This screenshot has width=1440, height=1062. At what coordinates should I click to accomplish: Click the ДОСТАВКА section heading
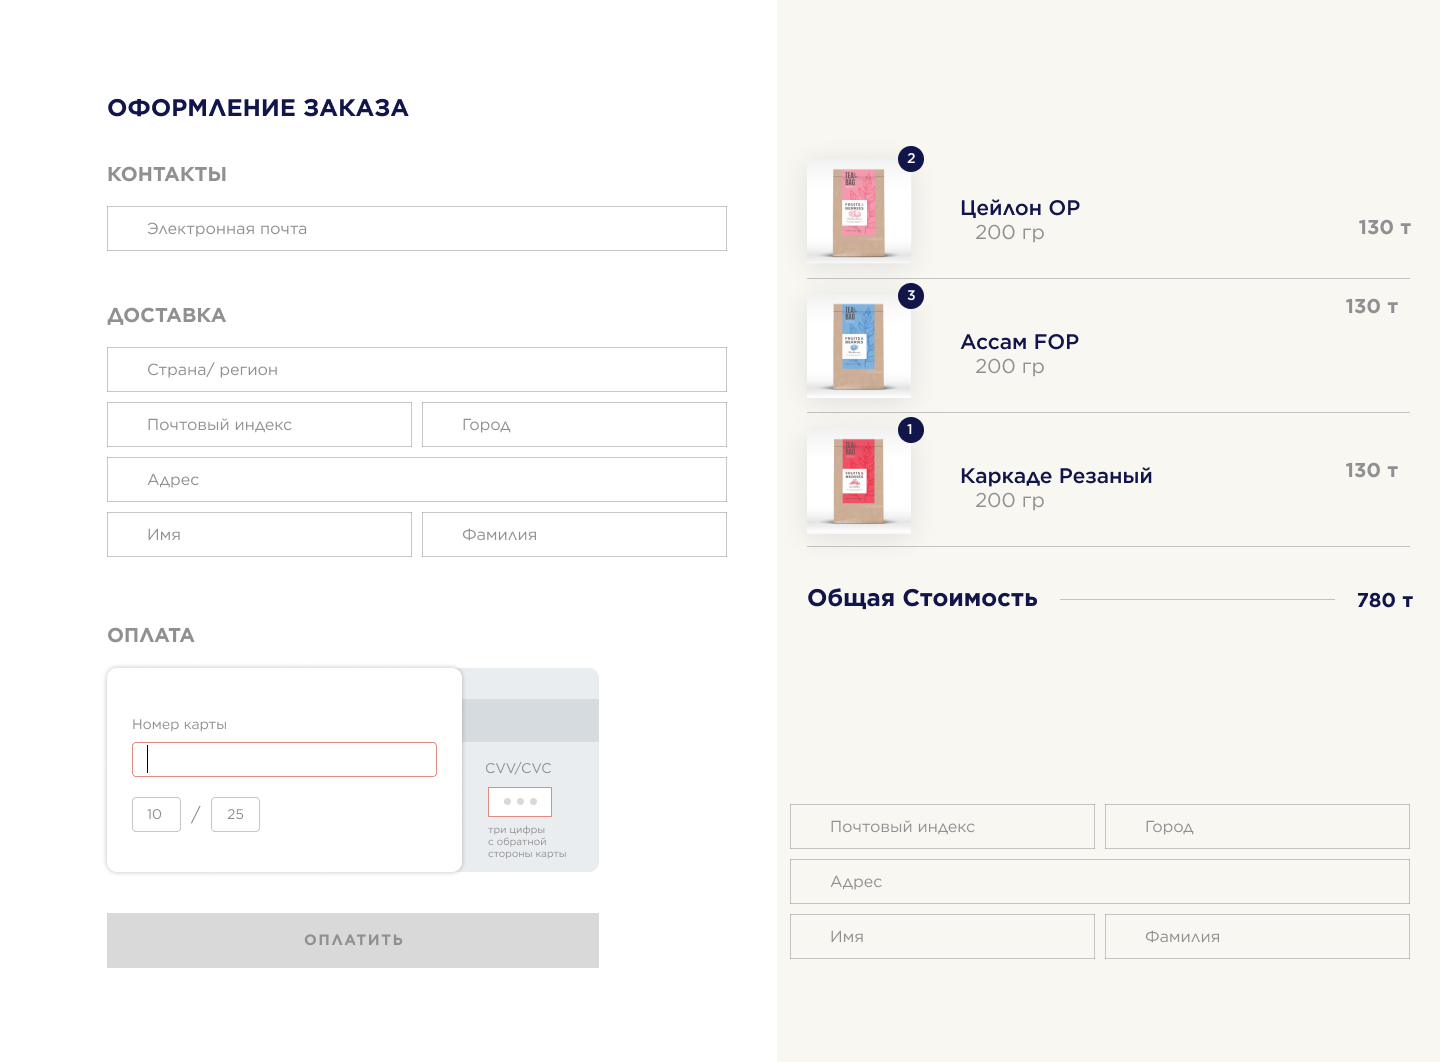(166, 316)
